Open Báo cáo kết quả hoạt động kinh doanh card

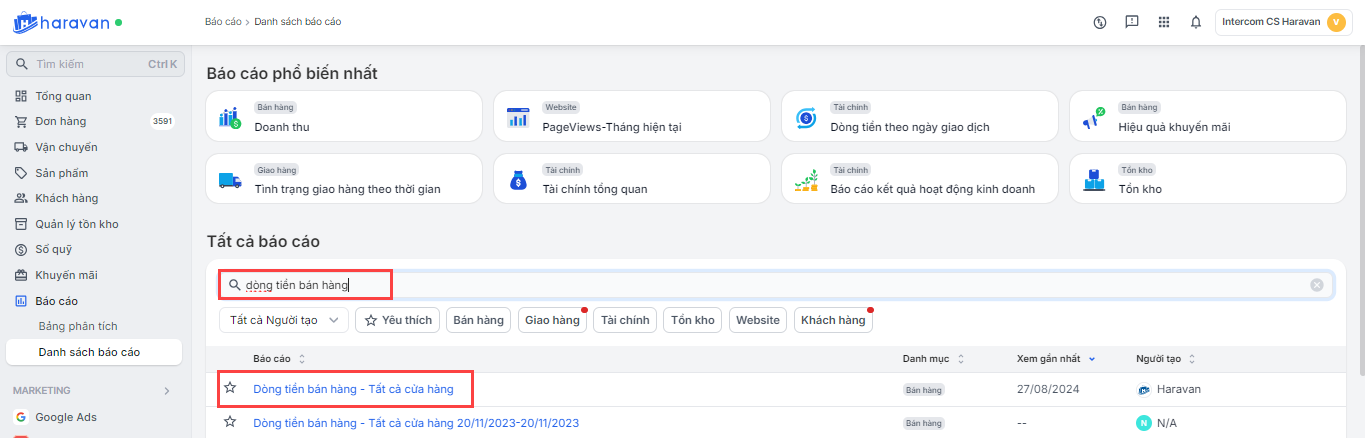tap(920, 179)
